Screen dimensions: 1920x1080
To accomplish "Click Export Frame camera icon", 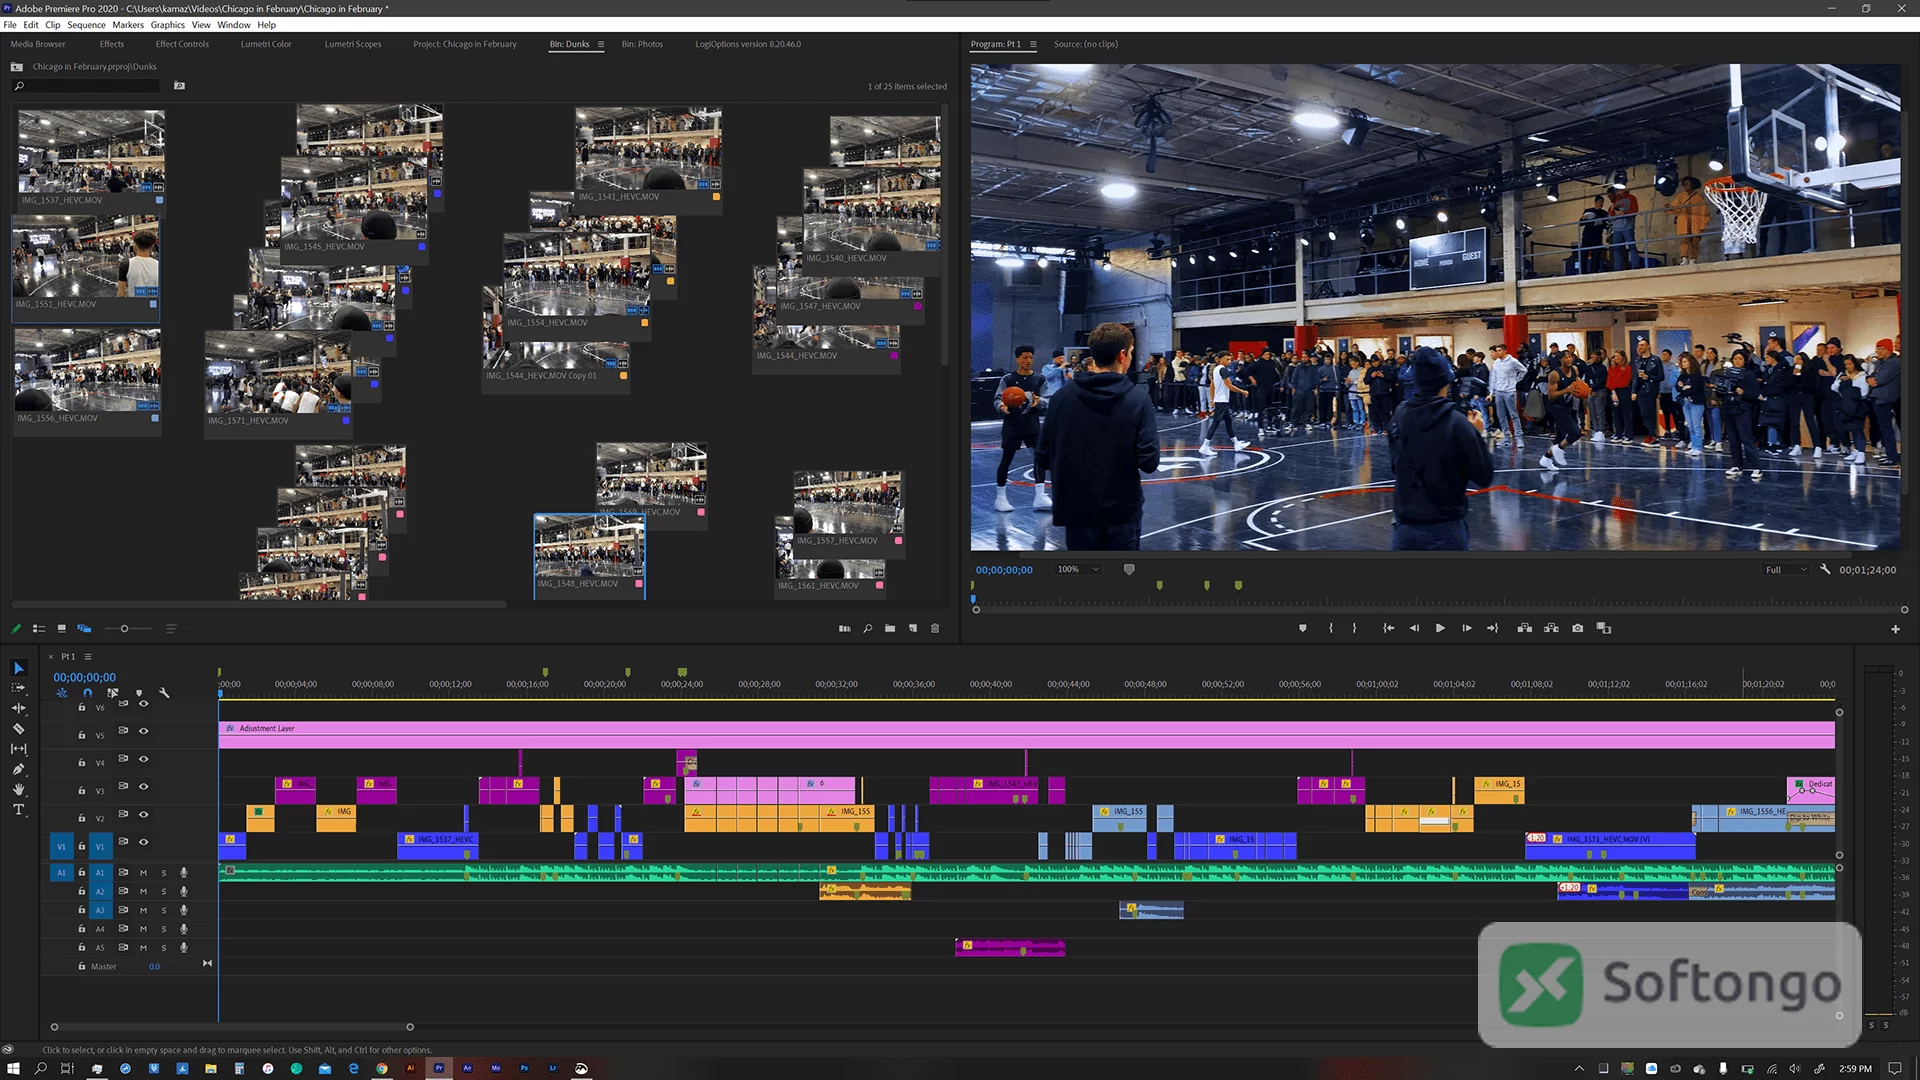I will [1577, 628].
